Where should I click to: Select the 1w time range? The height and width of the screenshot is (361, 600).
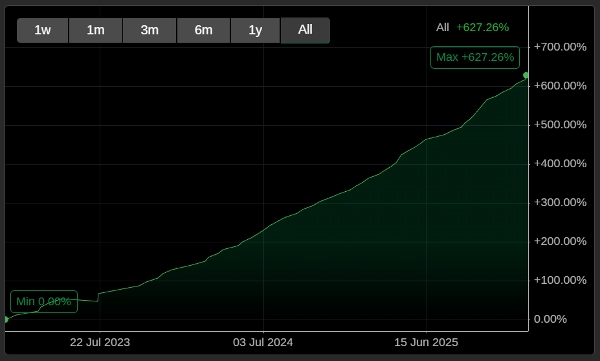click(x=42, y=30)
